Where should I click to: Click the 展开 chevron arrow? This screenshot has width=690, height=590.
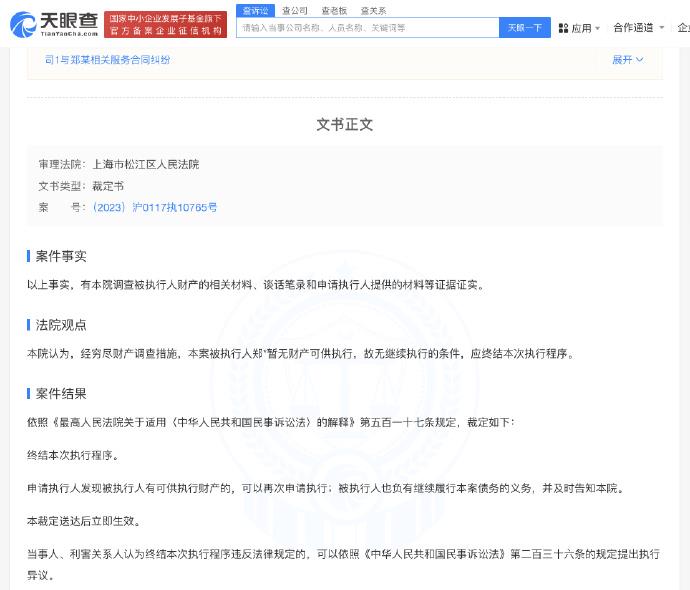640,60
